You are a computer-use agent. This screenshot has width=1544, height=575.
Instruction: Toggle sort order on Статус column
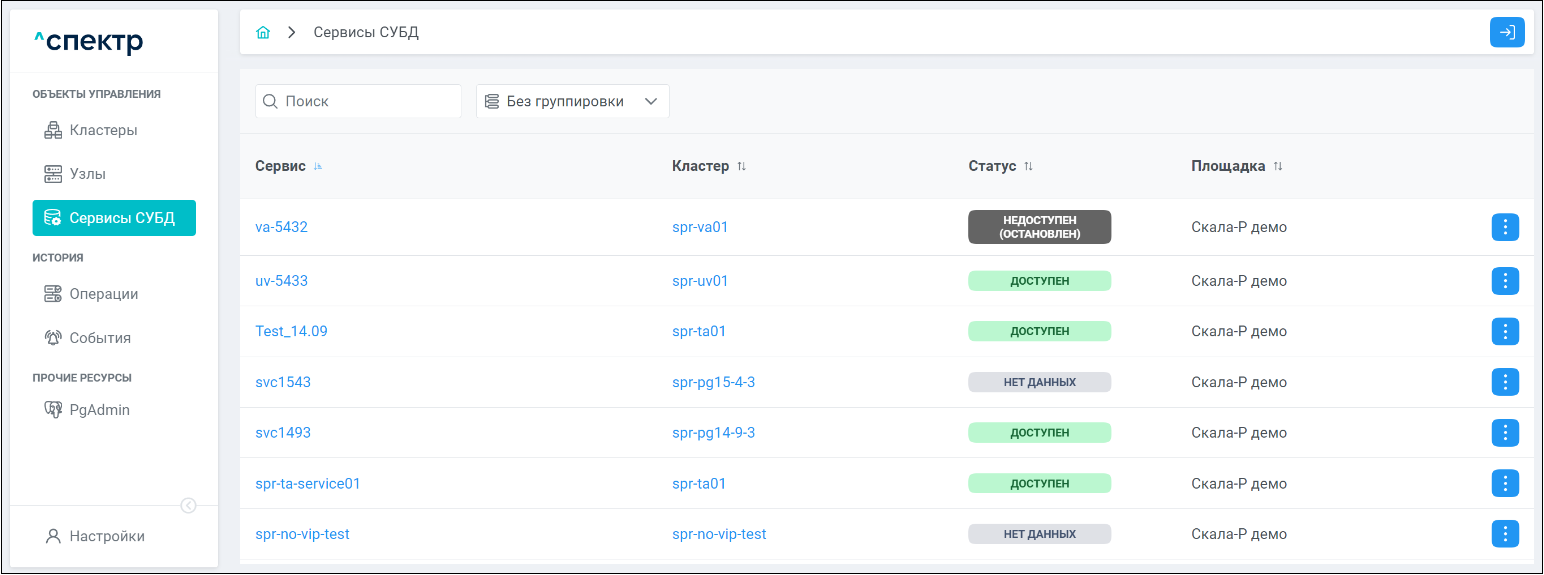click(1028, 167)
